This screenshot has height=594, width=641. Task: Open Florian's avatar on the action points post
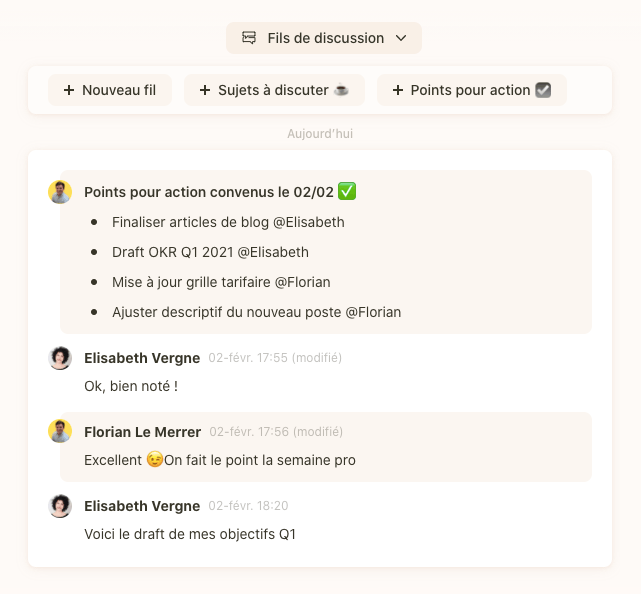pyautogui.click(x=60, y=192)
